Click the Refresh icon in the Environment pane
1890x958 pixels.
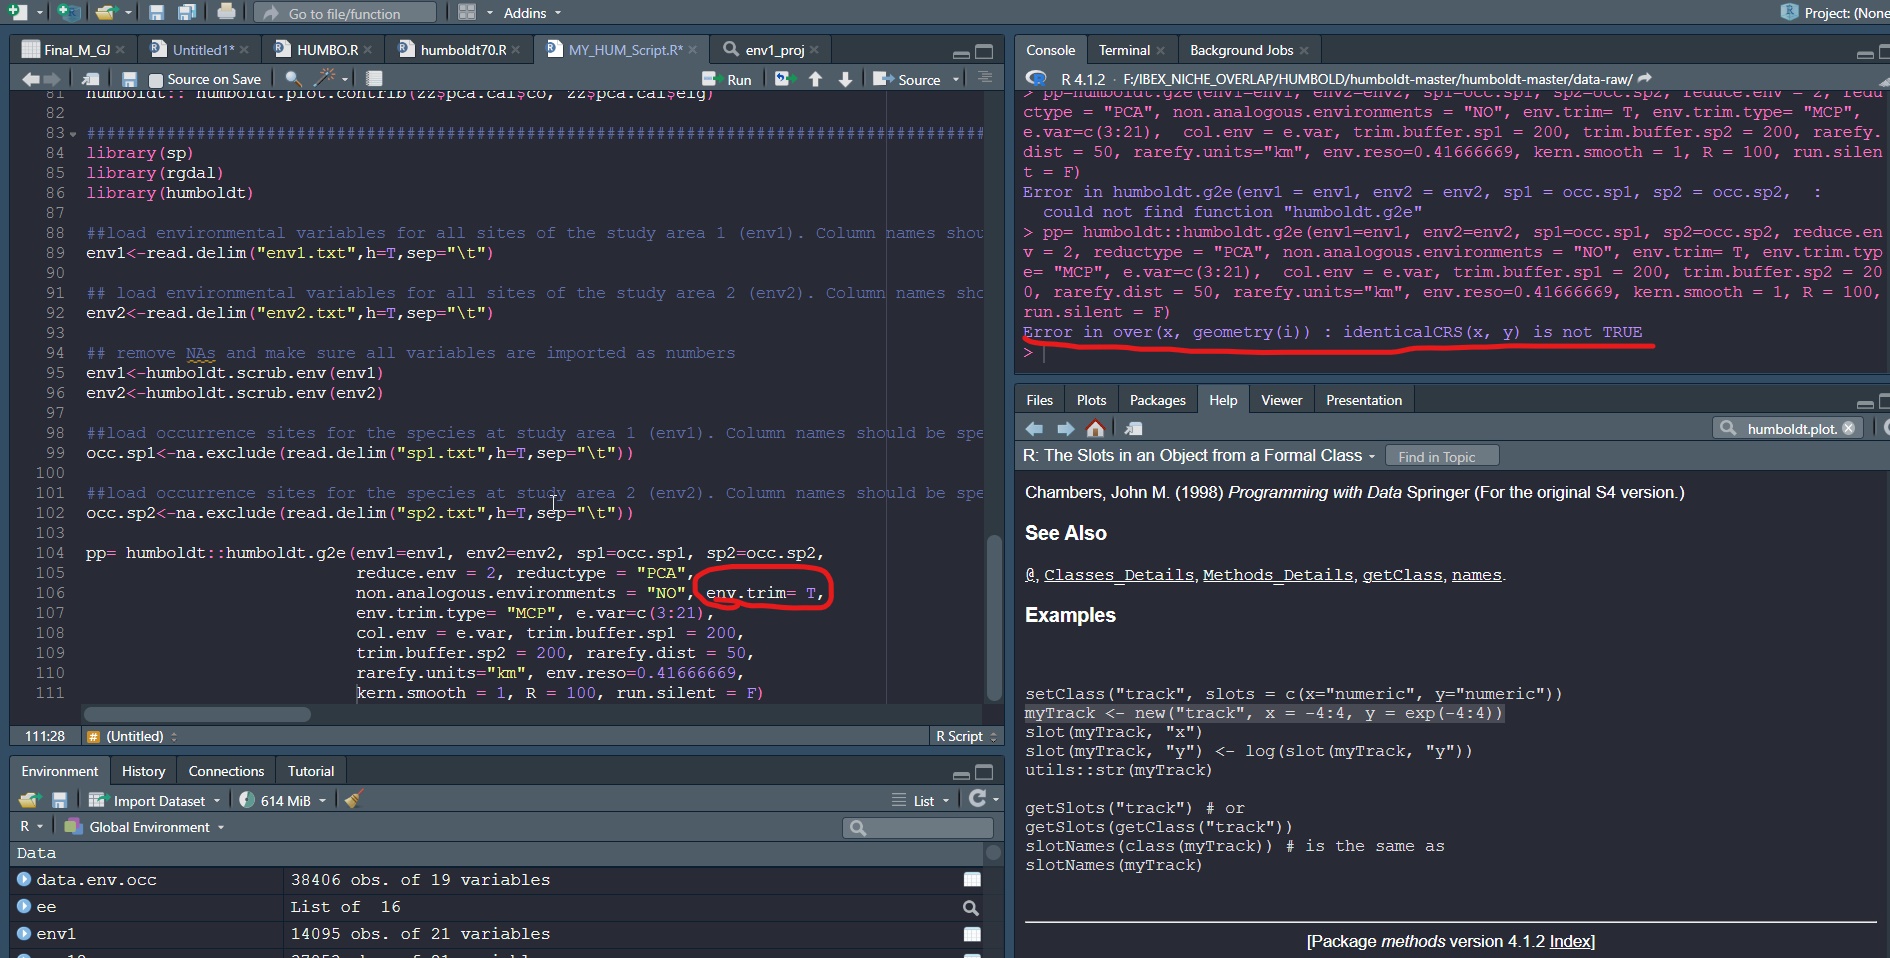point(977,799)
